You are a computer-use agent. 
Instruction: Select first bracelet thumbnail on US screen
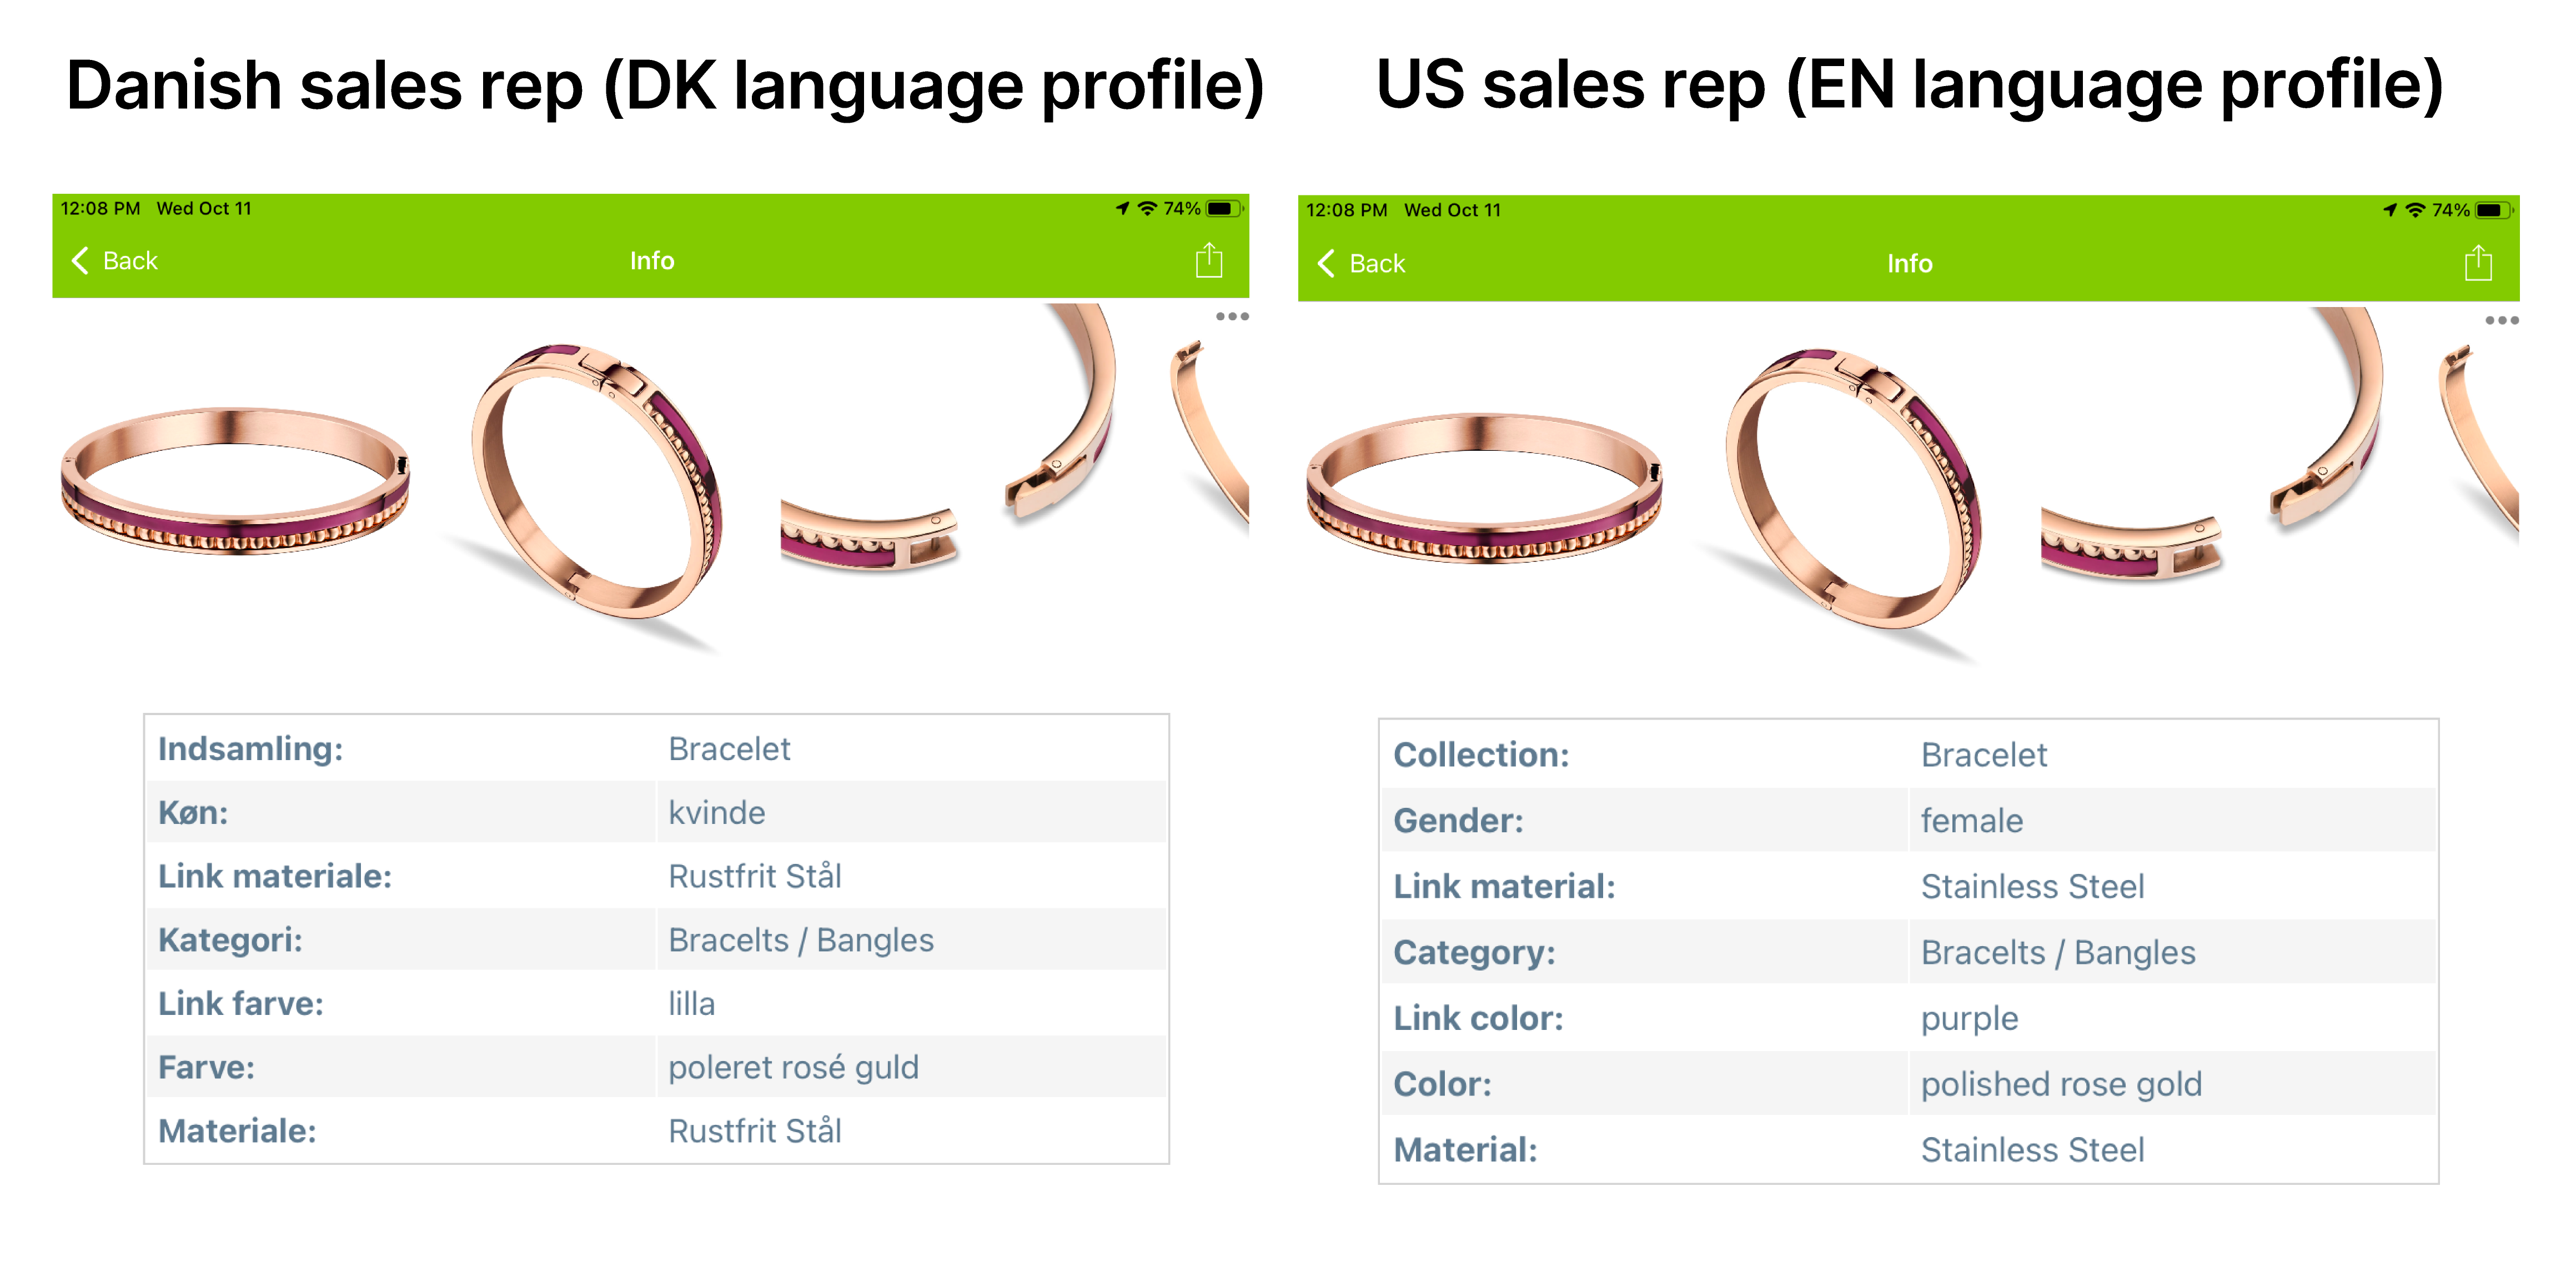point(1484,487)
